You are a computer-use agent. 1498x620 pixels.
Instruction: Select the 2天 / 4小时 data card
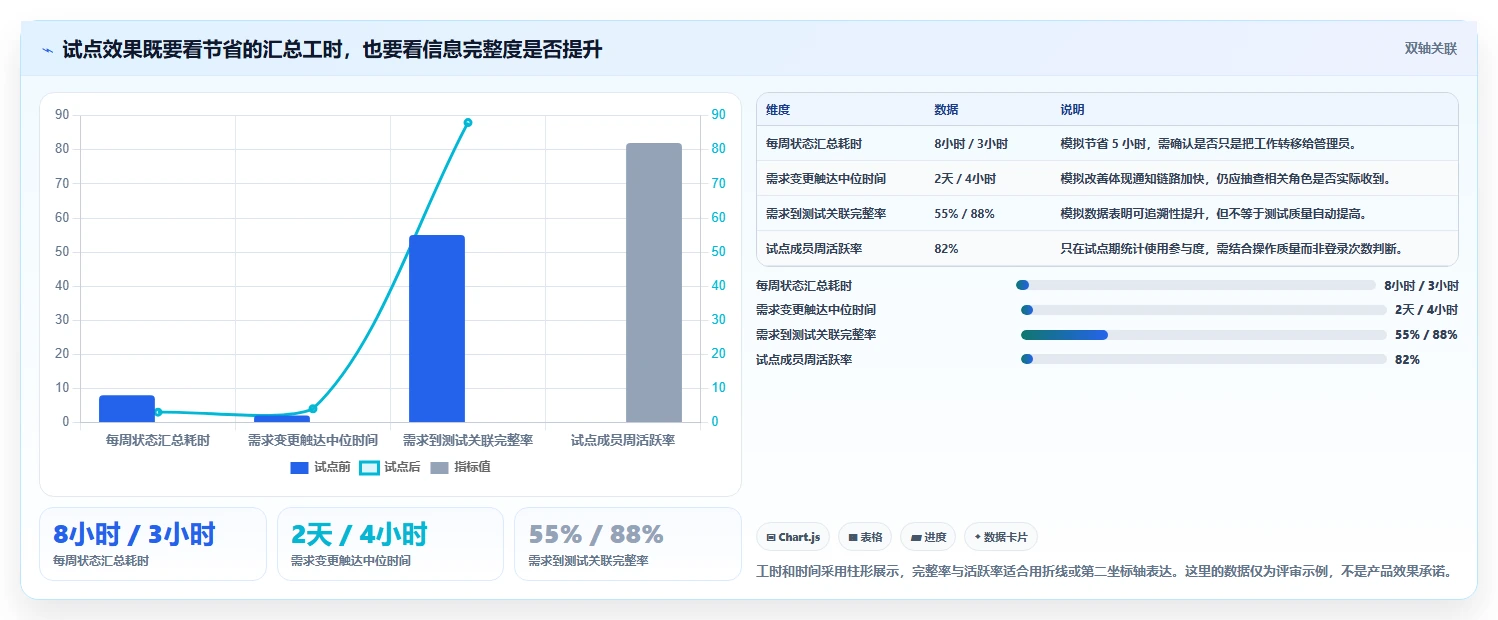click(390, 544)
